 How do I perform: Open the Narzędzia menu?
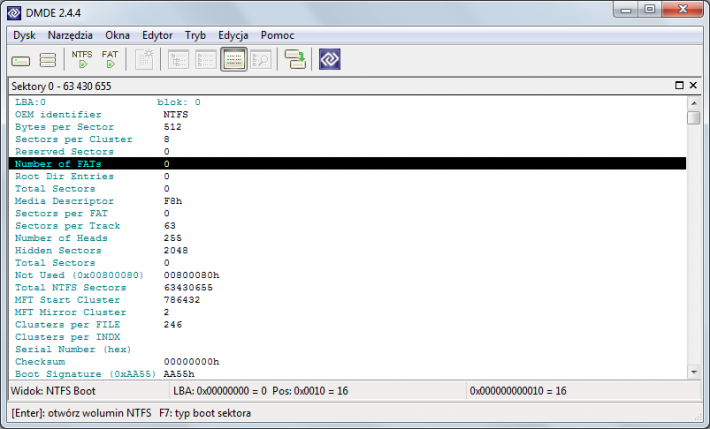click(70, 35)
